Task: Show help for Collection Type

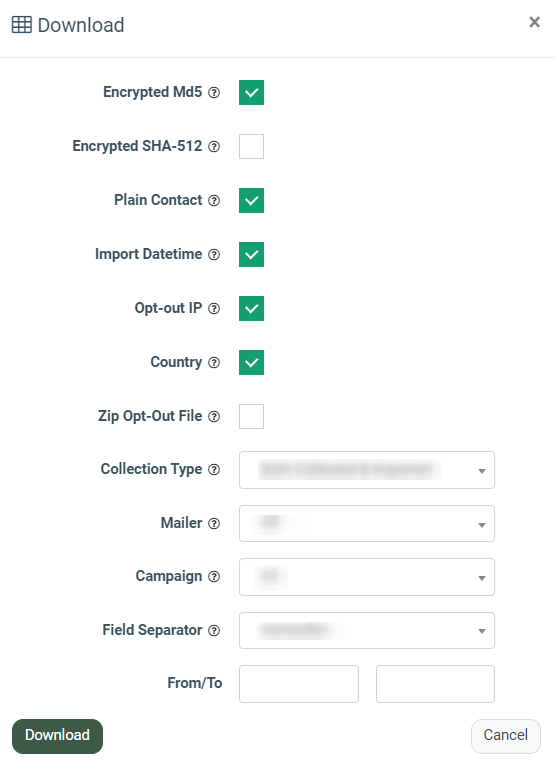Action: click(x=214, y=469)
